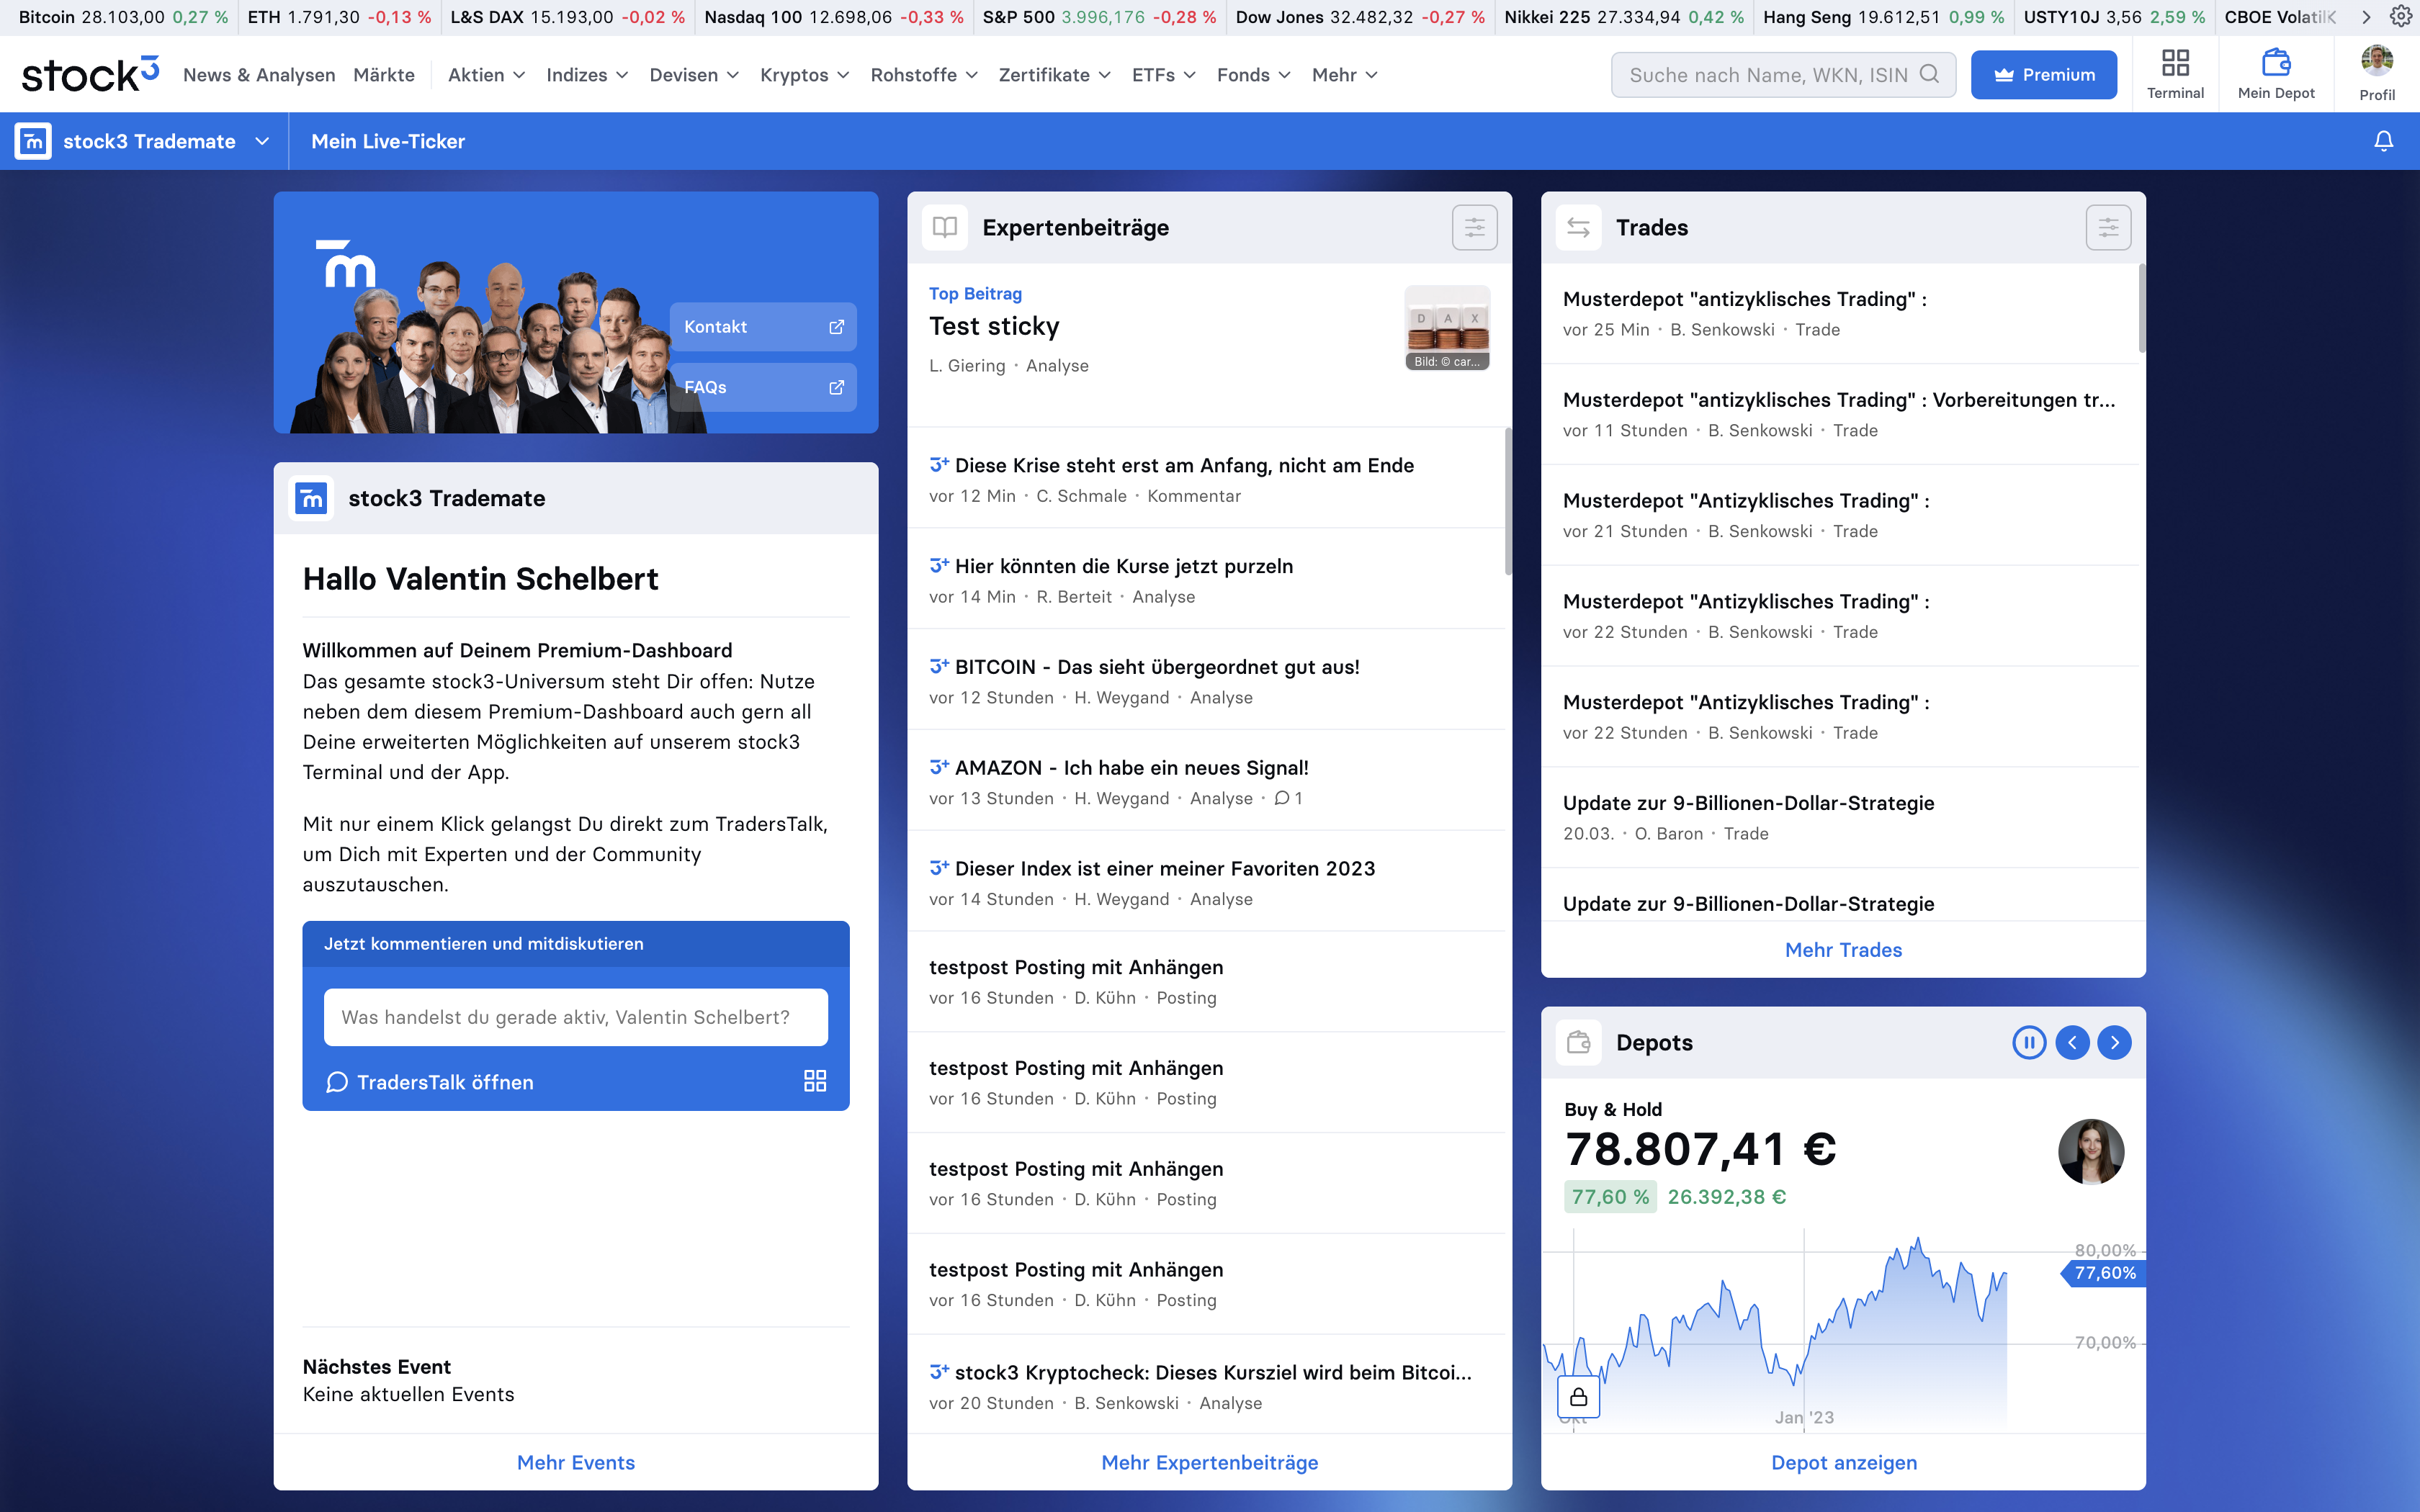
Task: Click the Buy & Hold depot owner avatar
Action: coord(2090,1151)
